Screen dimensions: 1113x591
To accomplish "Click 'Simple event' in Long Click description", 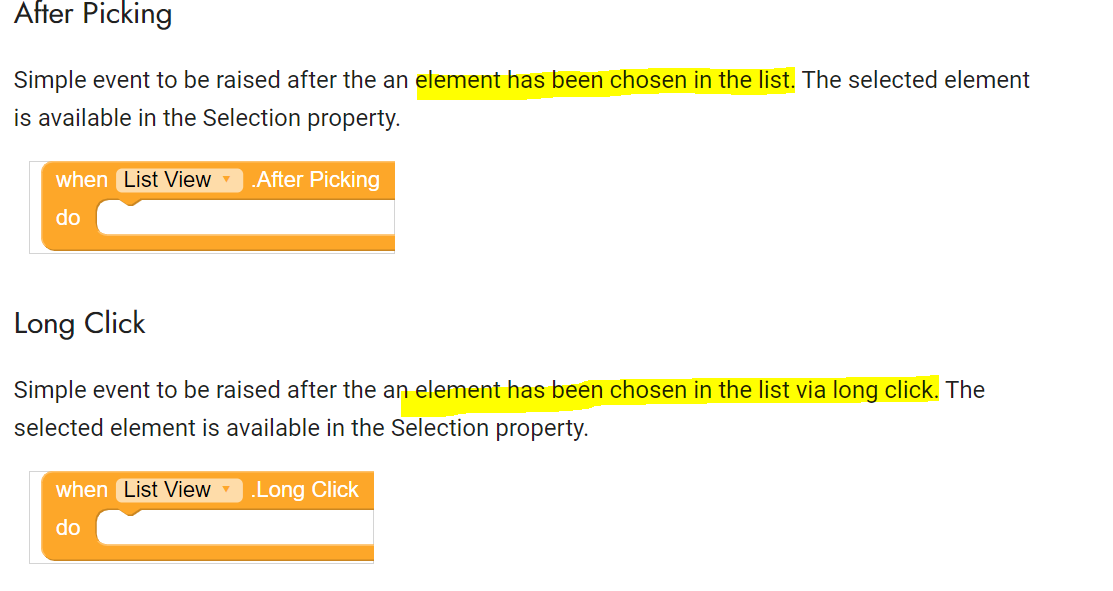I will (x=82, y=390).
